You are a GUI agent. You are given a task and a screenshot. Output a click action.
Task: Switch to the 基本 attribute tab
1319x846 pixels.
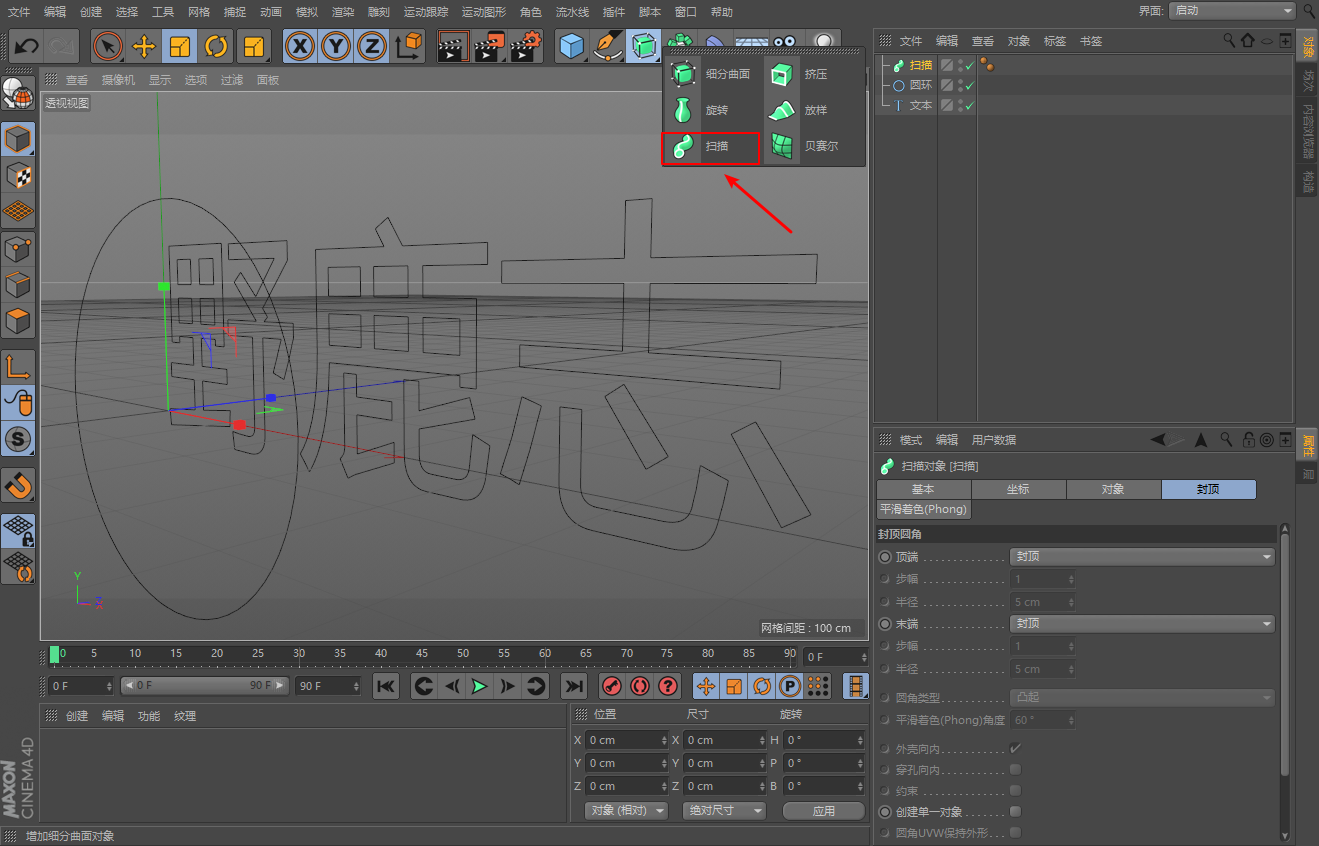[x=923, y=490]
